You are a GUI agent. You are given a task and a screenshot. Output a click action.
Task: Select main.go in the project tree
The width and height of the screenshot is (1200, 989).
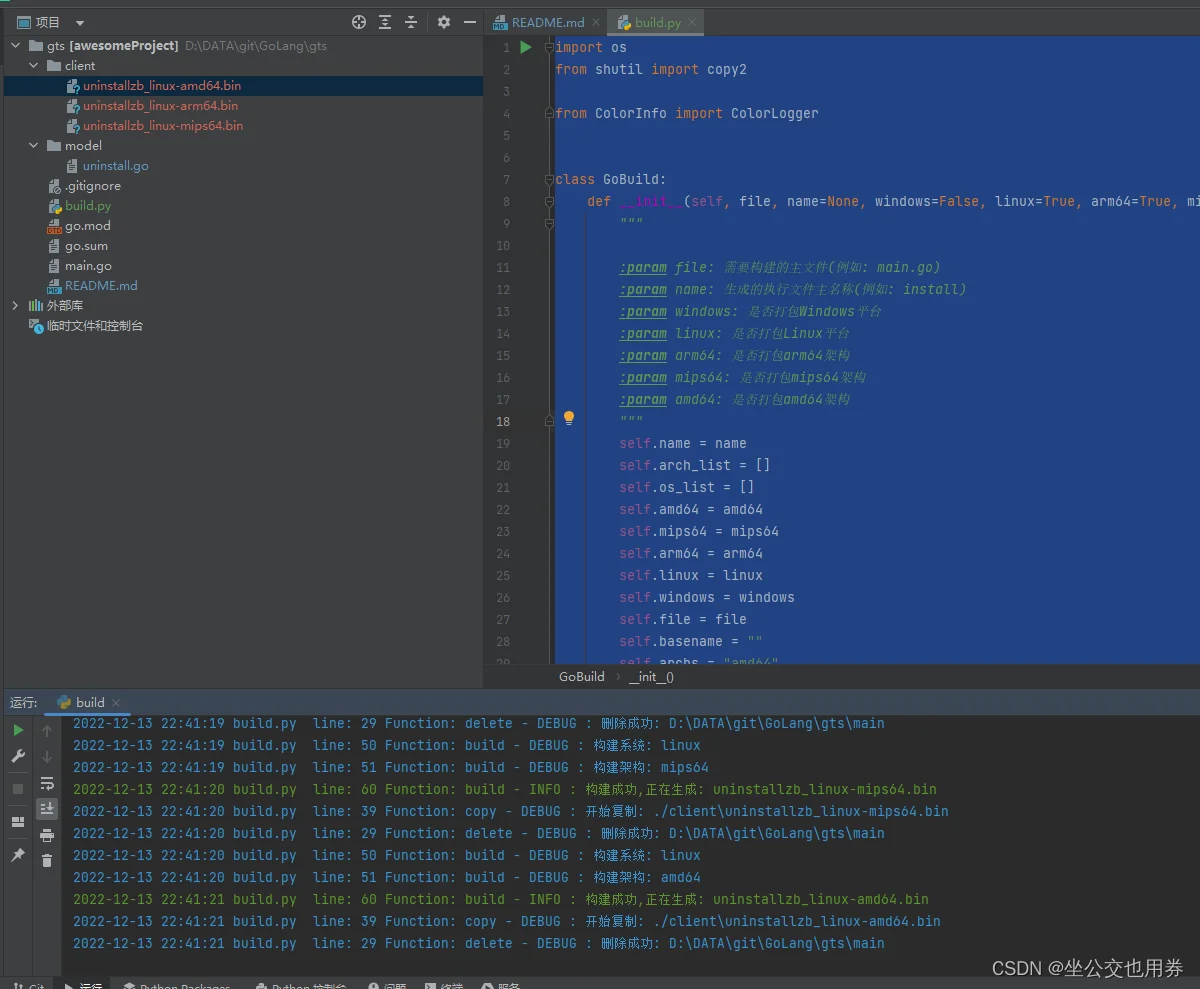click(x=88, y=266)
